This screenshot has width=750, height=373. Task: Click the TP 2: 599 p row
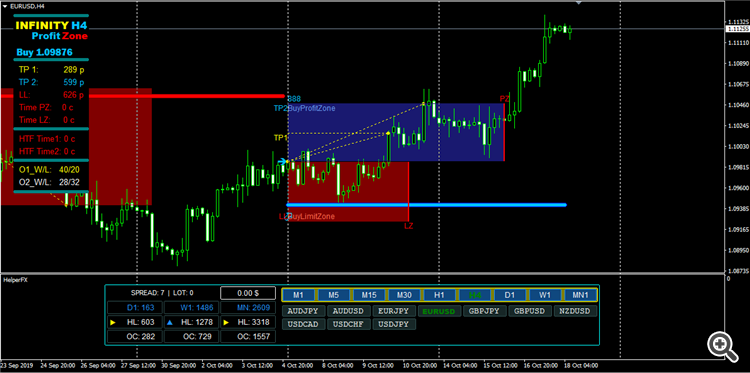(51, 82)
